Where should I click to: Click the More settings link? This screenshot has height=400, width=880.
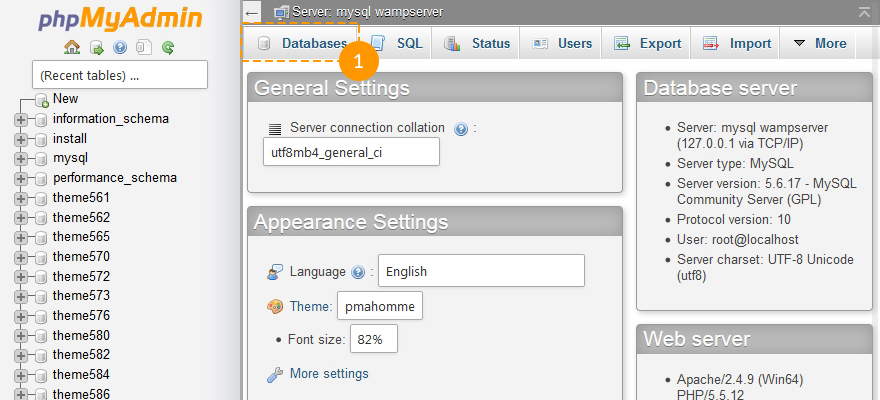pos(329,374)
